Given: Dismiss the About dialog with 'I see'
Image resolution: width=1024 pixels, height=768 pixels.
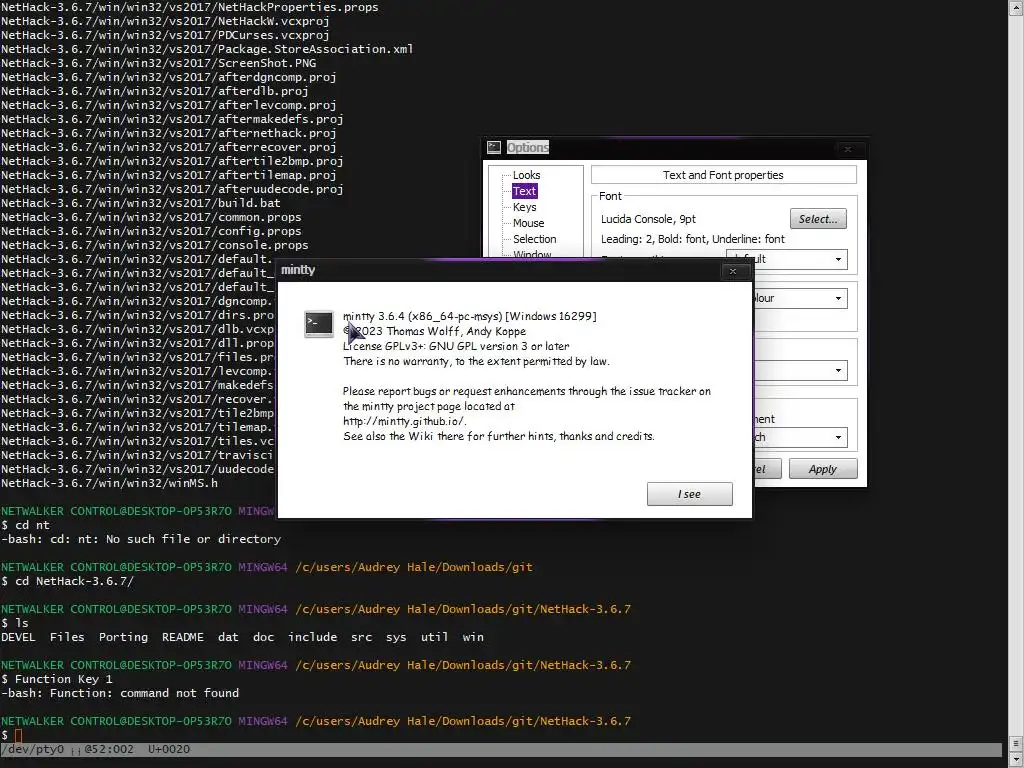Looking at the screenshot, I should click(x=690, y=494).
